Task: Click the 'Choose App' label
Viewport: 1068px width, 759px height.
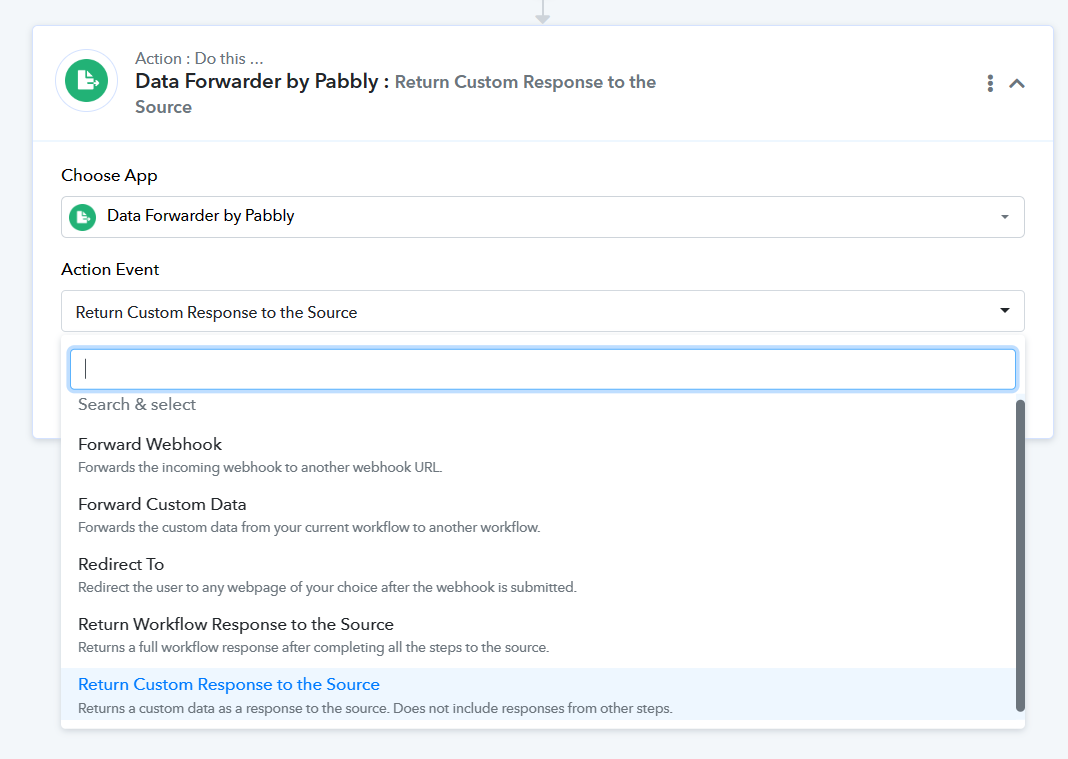Action: [x=109, y=176]
